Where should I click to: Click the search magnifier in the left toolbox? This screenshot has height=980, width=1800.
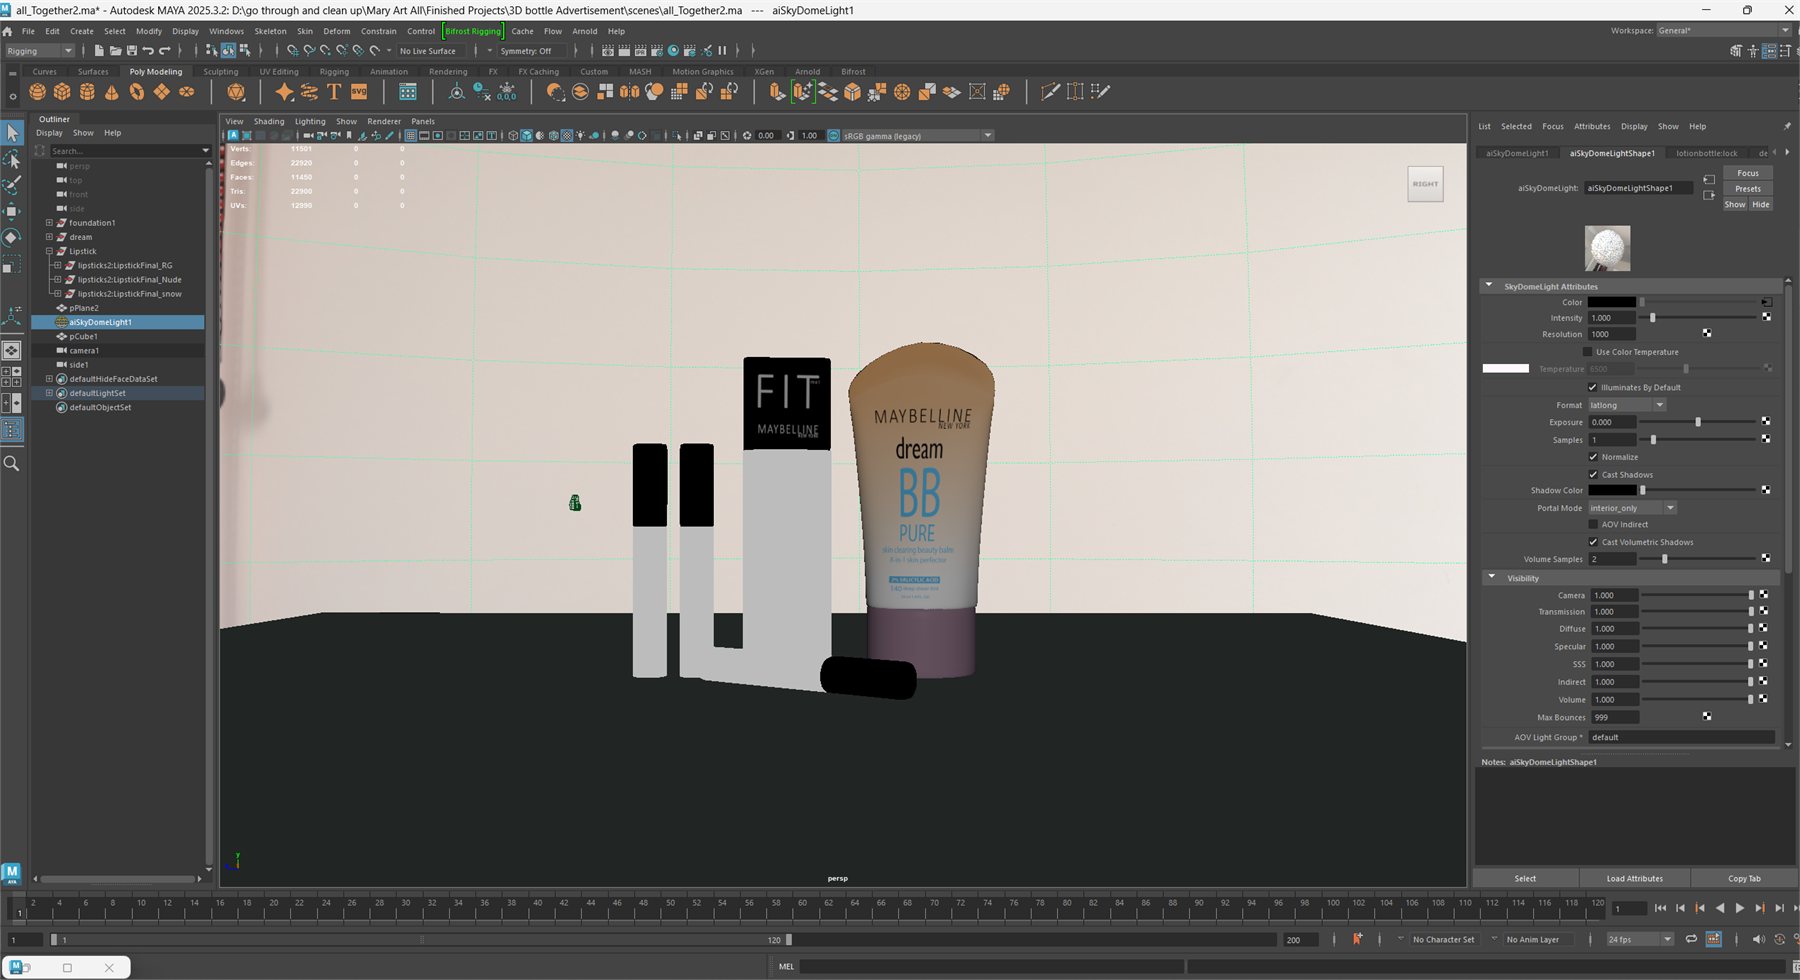(12, 463)
